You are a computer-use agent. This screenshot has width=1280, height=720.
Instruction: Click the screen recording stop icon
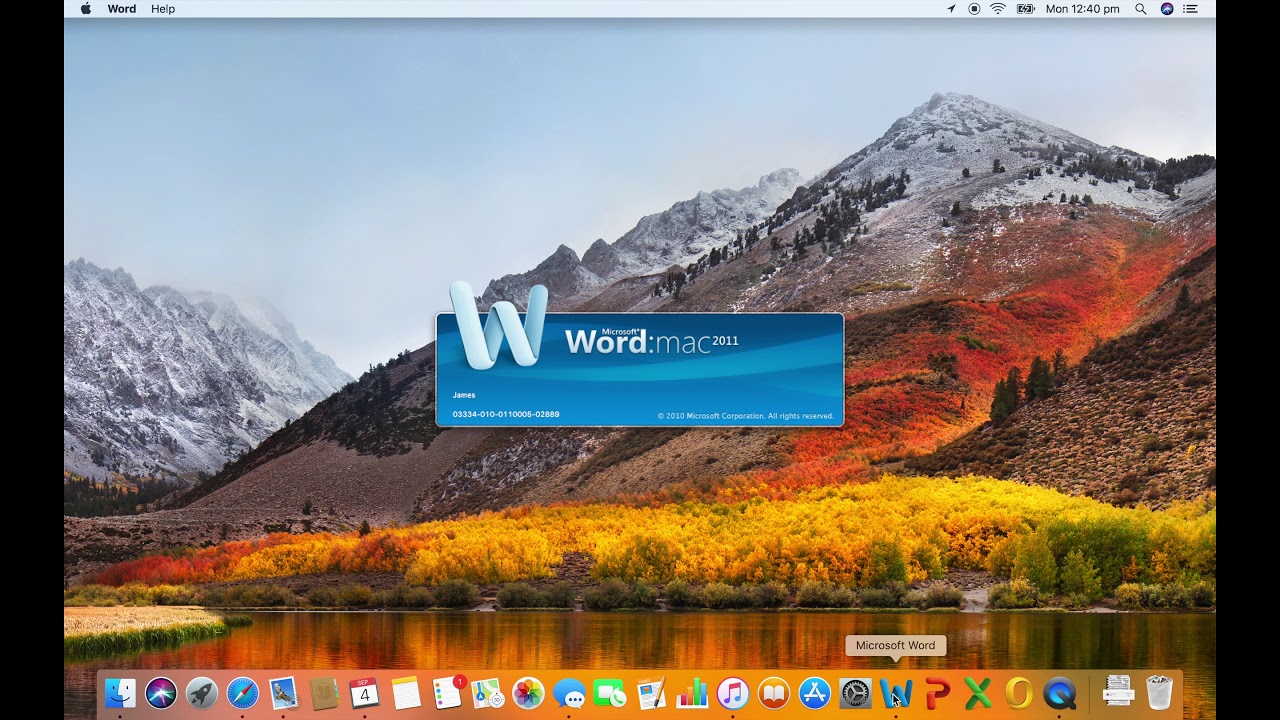tap(974, 8)
